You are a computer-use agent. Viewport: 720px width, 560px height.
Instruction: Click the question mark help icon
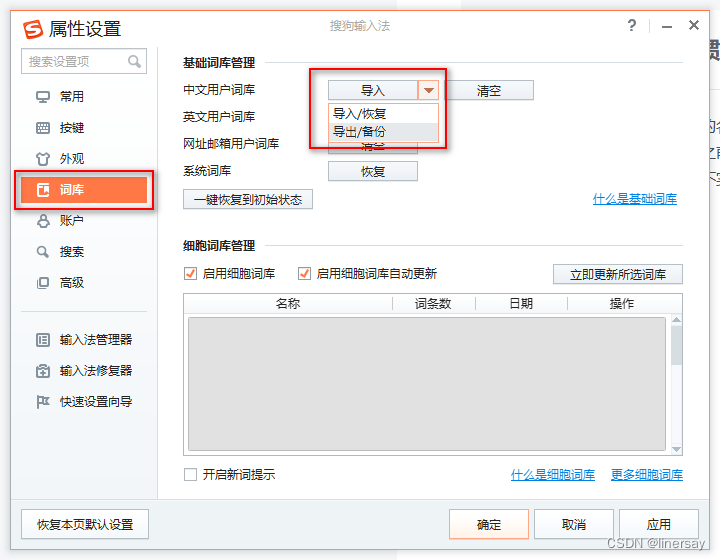(x=632, y=25)
